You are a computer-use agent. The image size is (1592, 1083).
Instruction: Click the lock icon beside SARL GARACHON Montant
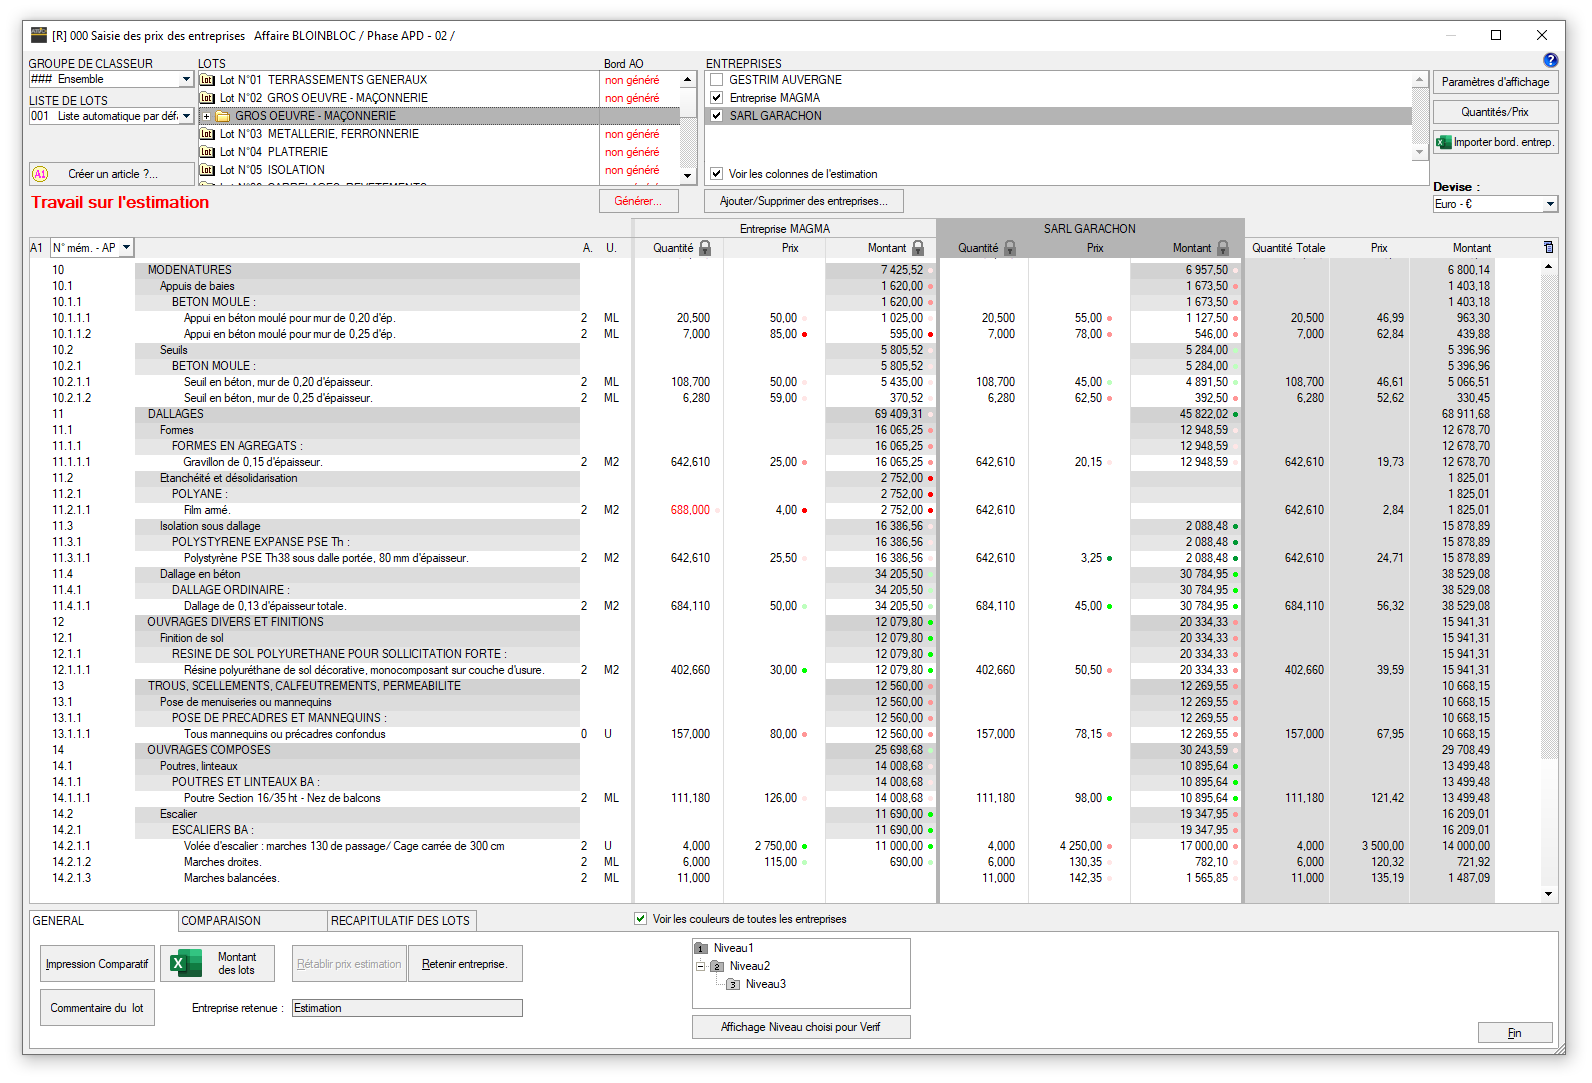[1223, 248]
